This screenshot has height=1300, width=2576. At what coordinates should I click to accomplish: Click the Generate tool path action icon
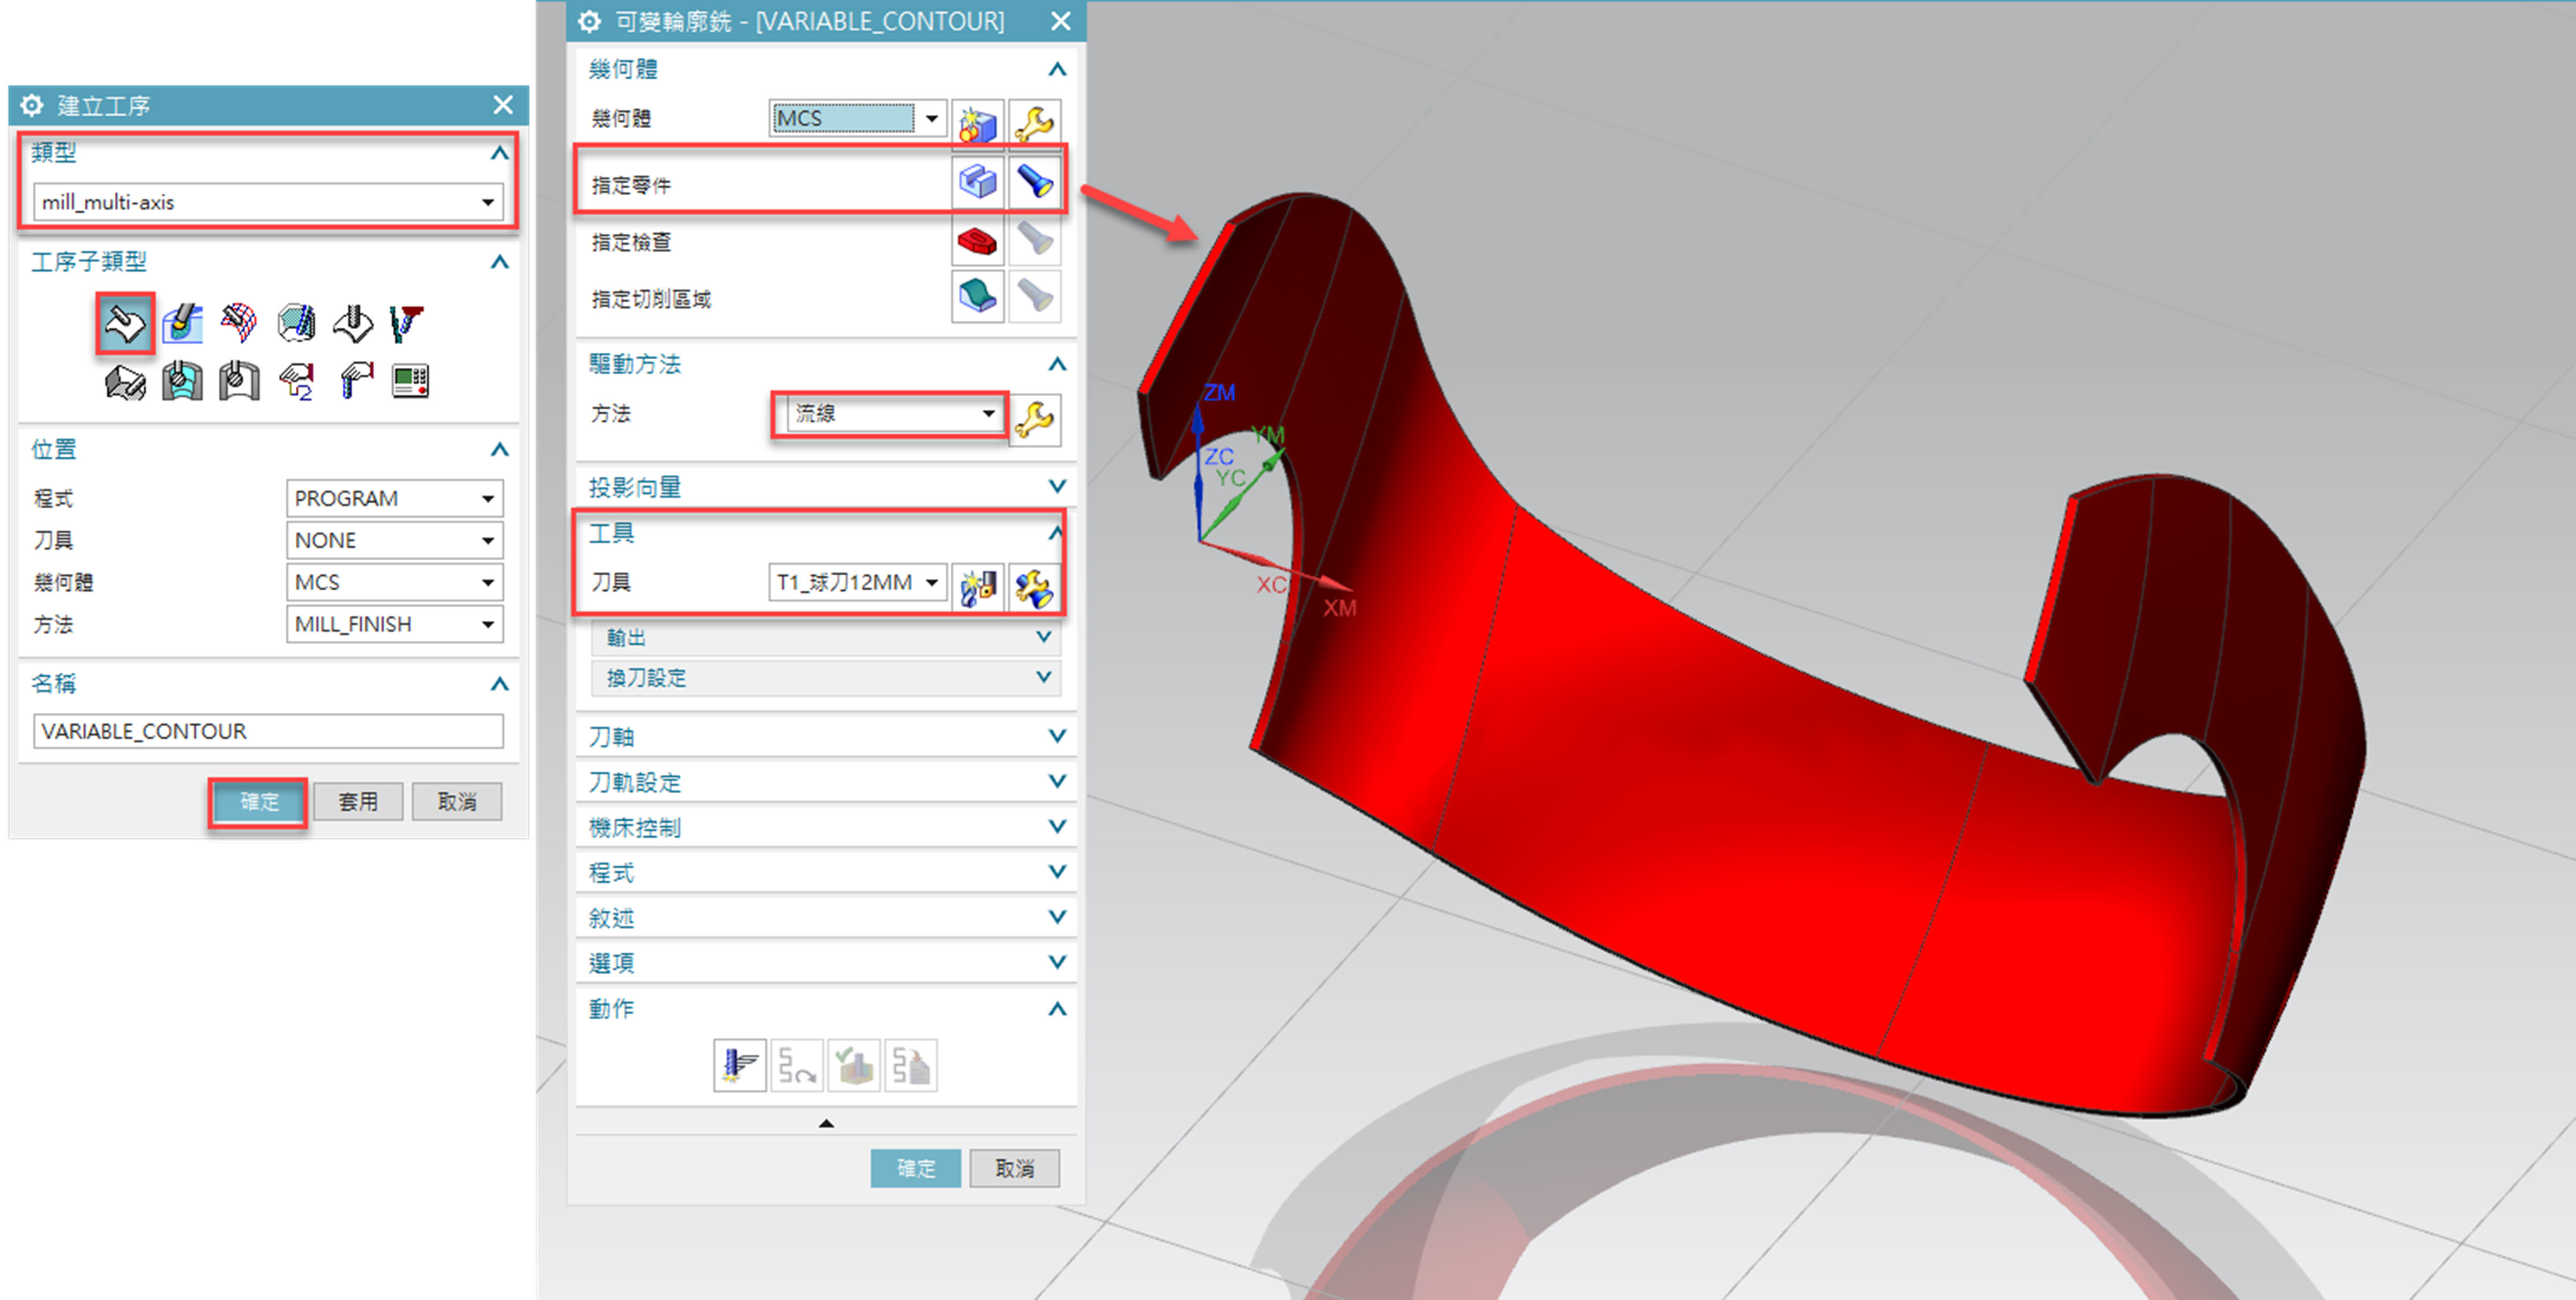click(740, 1065)
